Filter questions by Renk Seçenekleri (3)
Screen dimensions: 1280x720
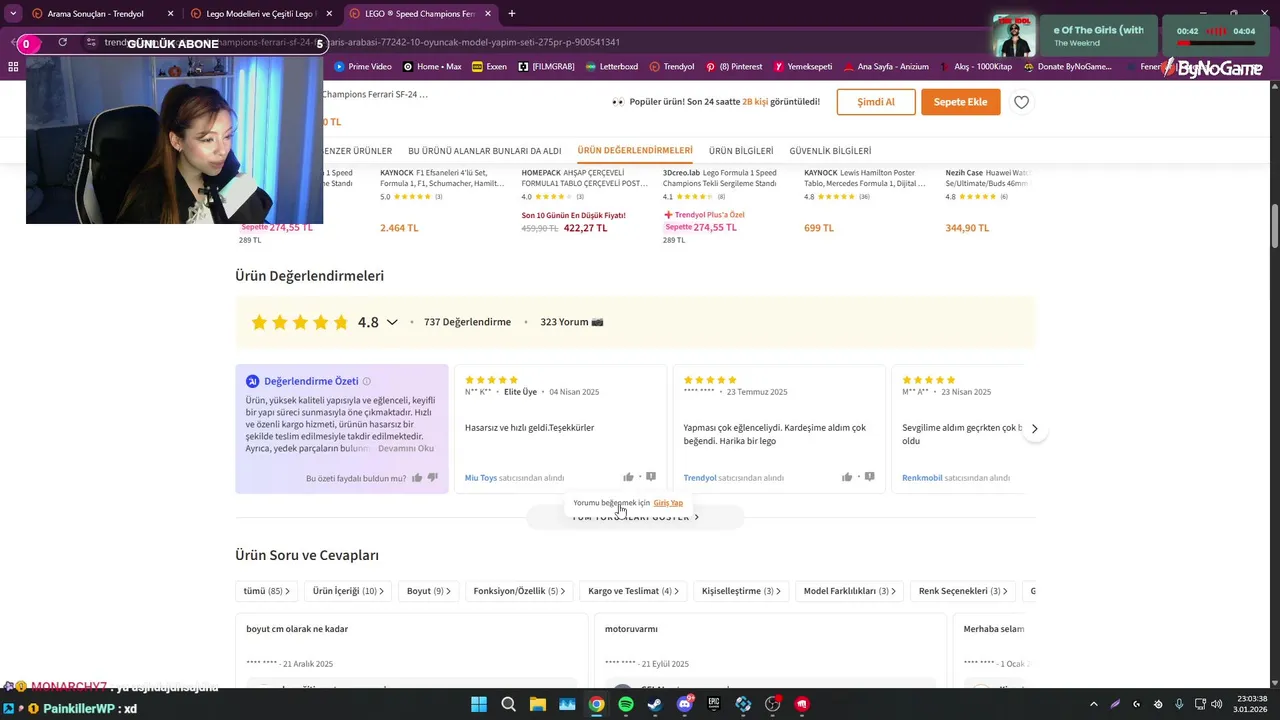(963, 591)
